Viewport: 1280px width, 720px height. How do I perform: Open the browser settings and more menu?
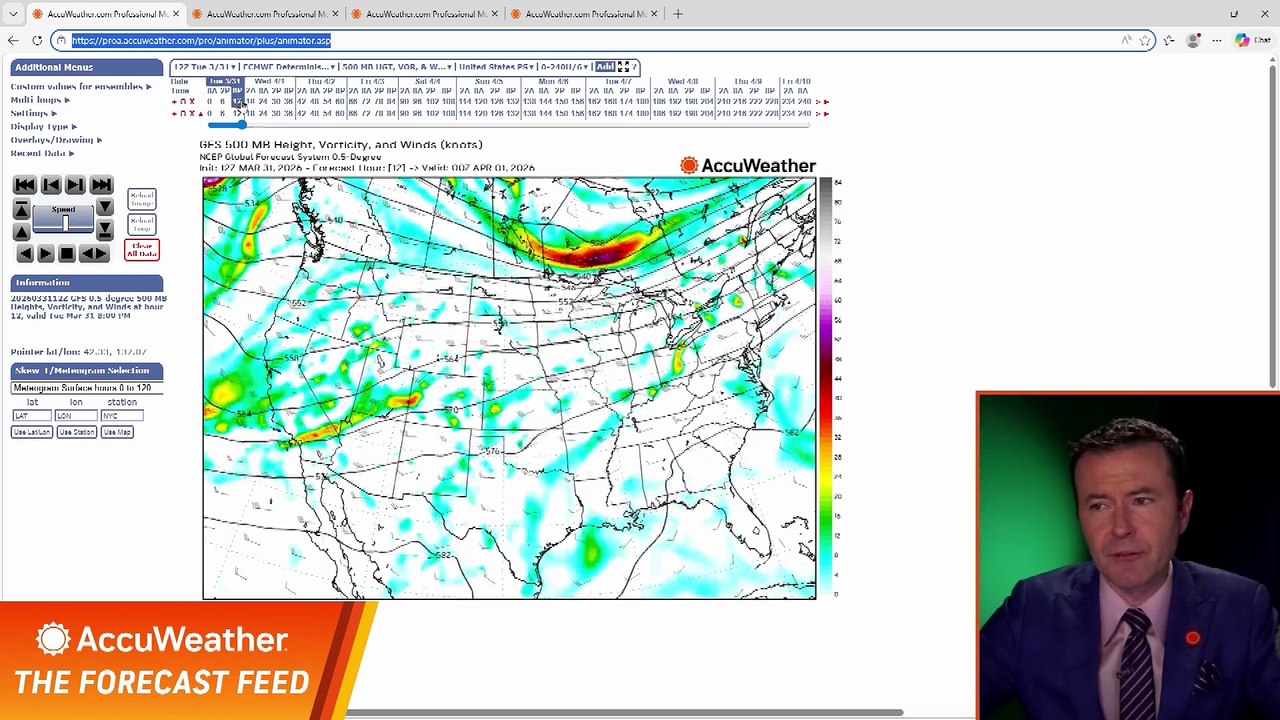(1217, 40)
